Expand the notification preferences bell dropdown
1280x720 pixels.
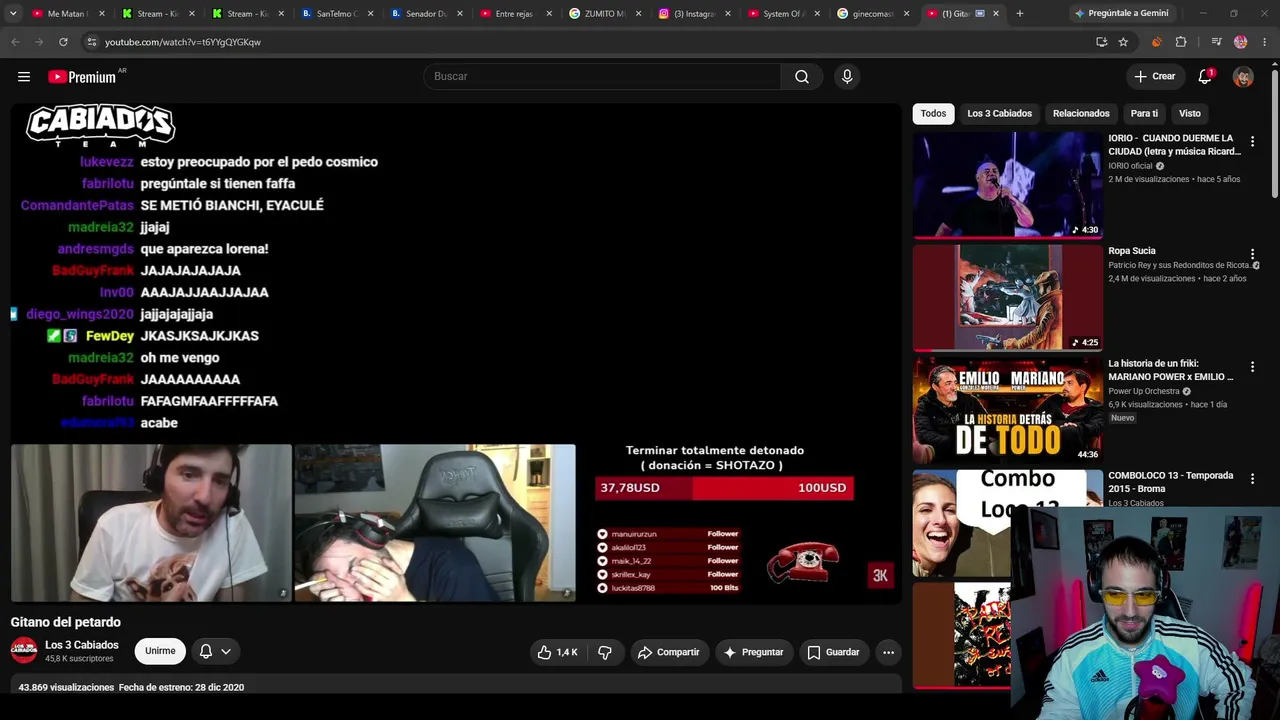pyautogui.click(x=215, y=651)
